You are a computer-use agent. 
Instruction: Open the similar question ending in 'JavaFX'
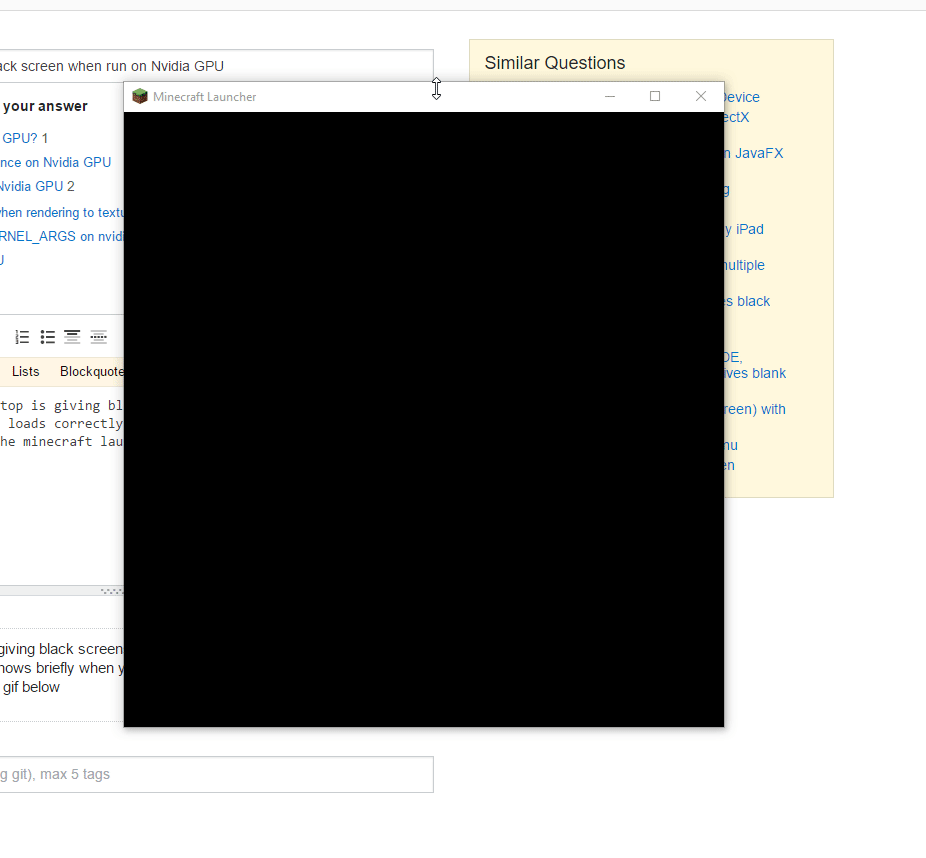click(x=754, y=154)
